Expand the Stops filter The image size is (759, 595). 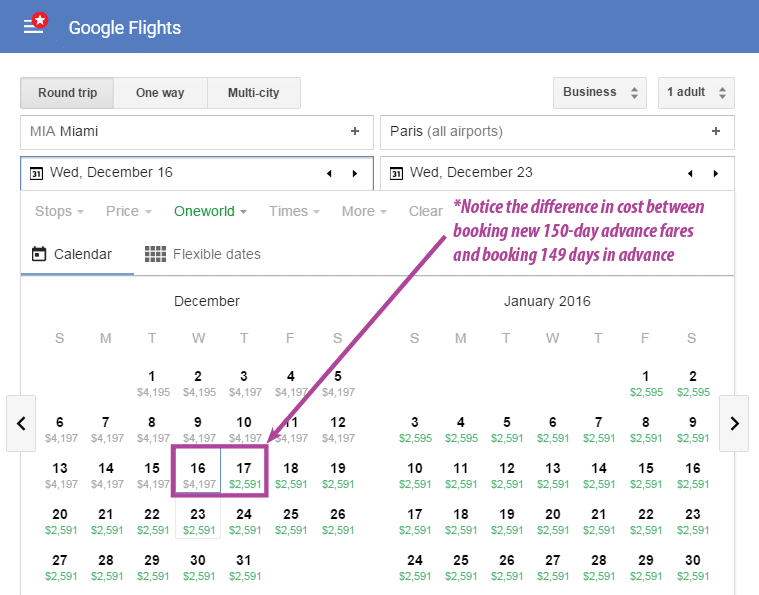(x=59, y=211)
